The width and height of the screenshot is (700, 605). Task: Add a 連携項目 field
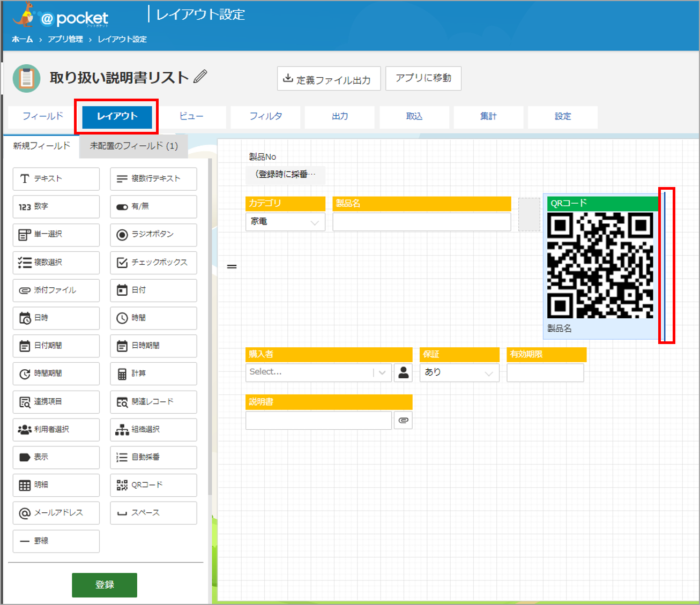56,402
